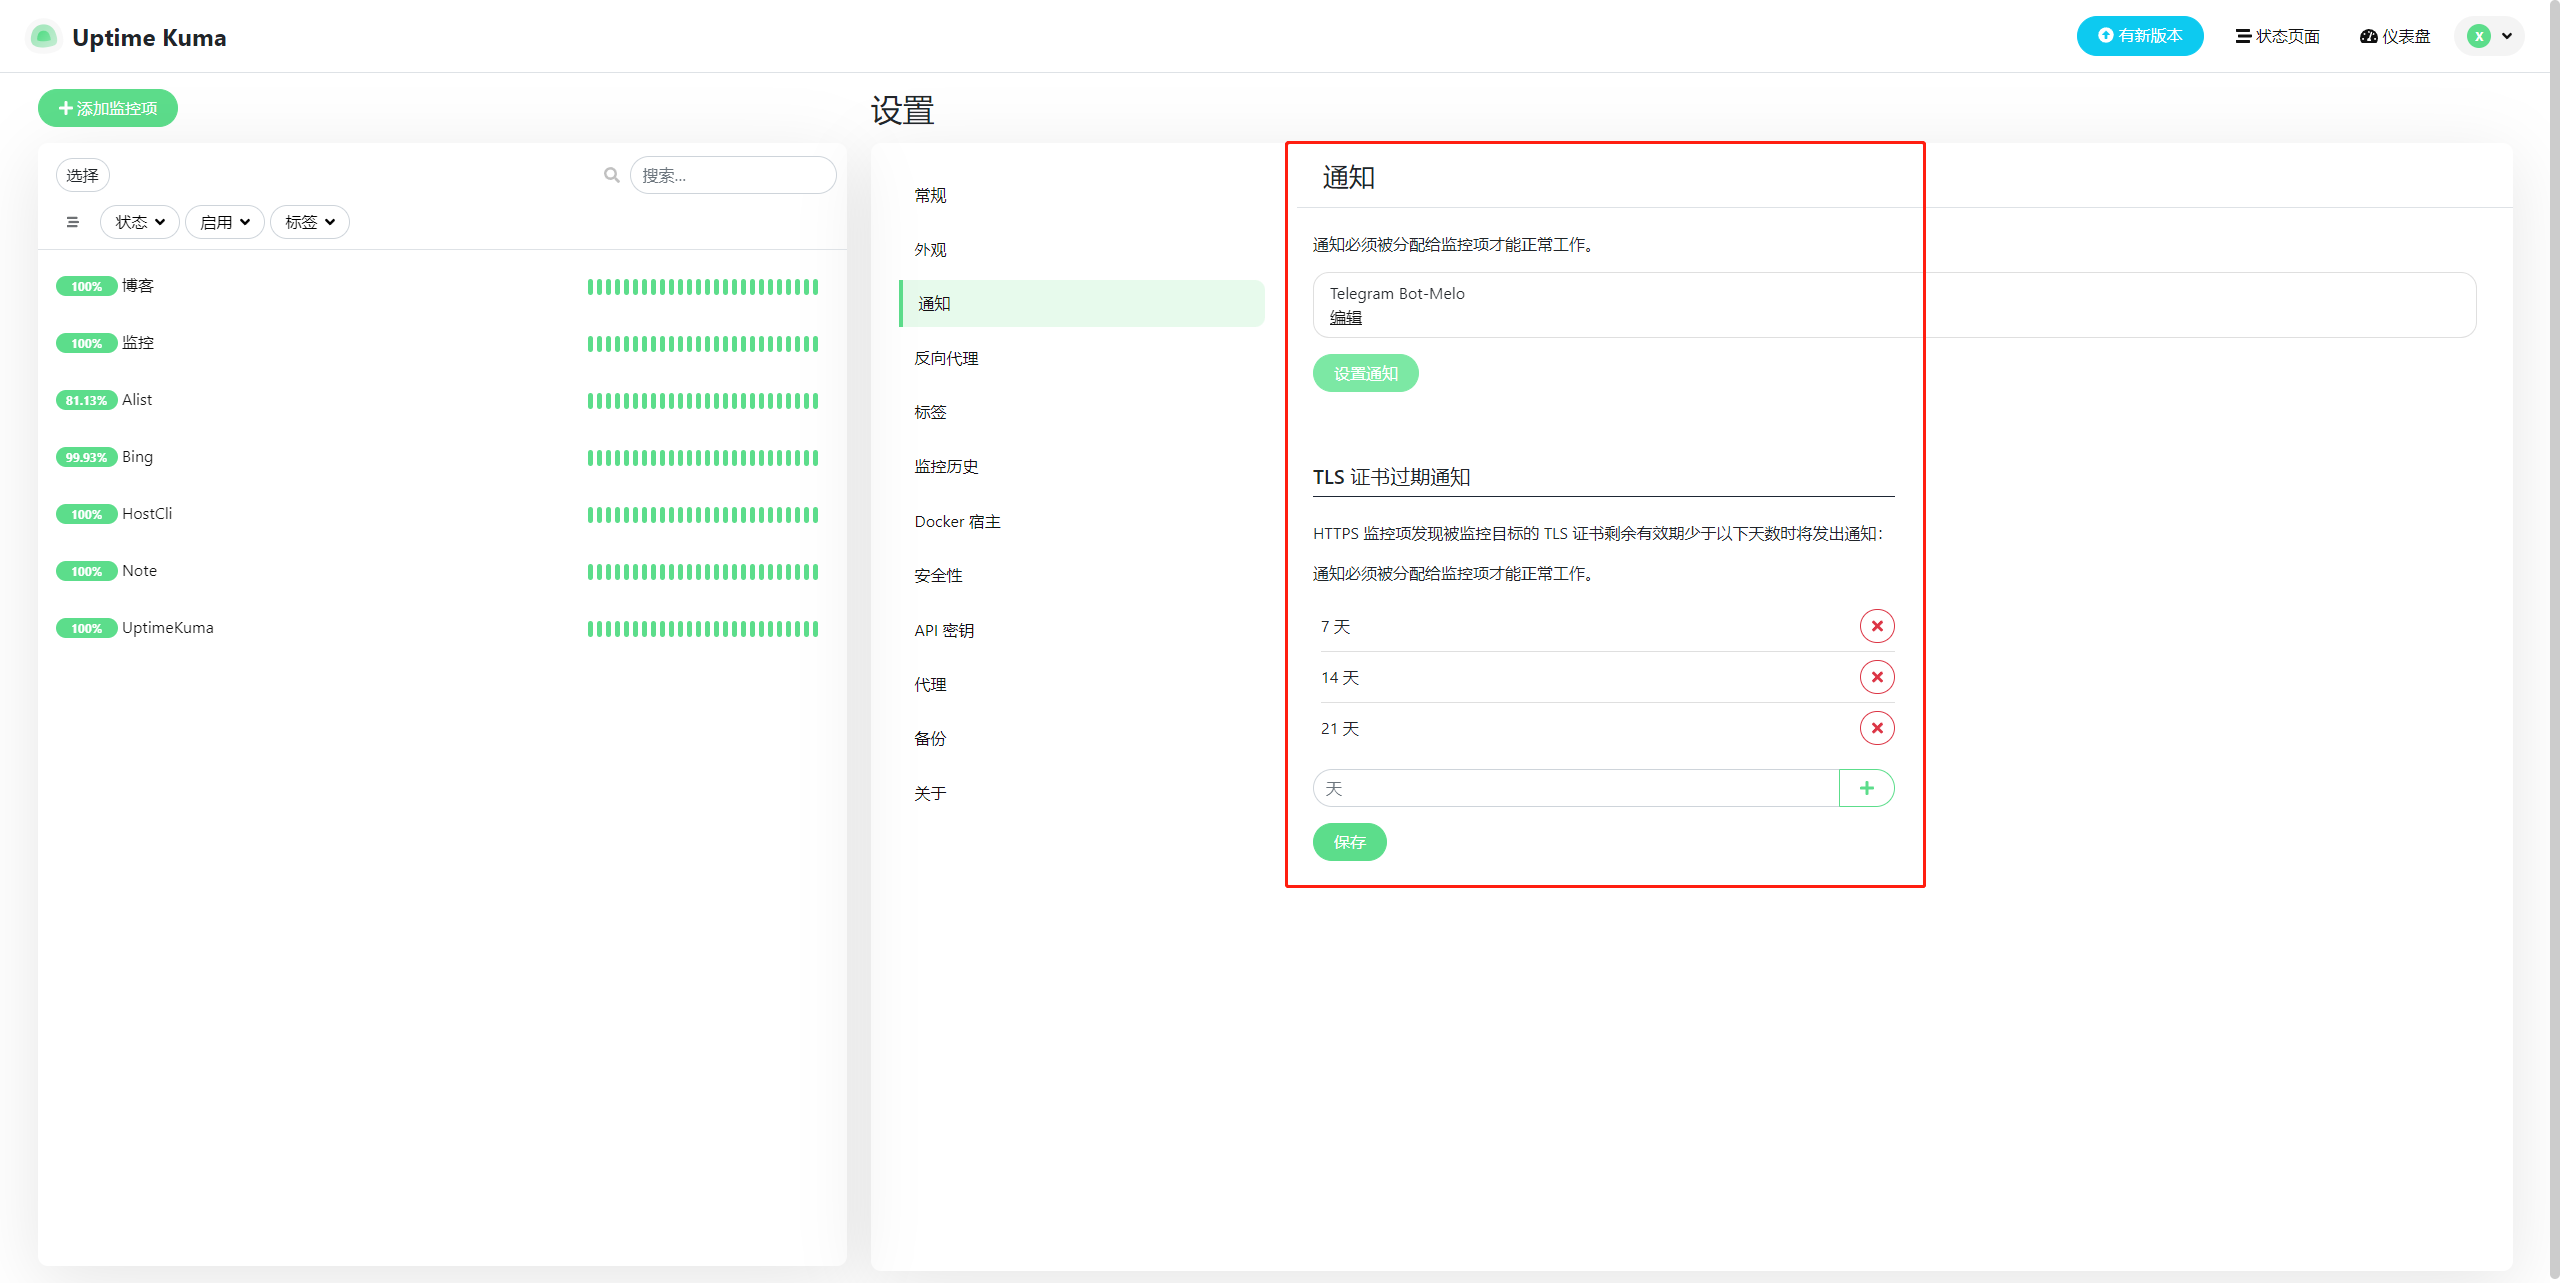Click the search magnifier icon
2560x1283 pixels.
point(611,175)
